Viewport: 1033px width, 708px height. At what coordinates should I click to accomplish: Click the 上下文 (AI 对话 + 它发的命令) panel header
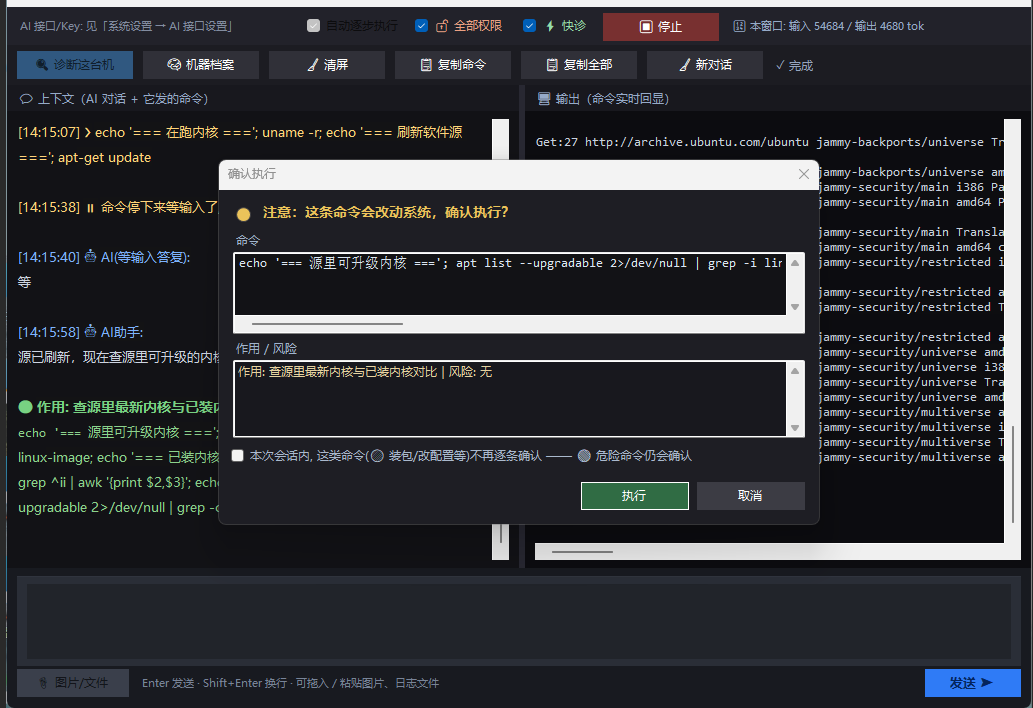(x=115, y=99)
